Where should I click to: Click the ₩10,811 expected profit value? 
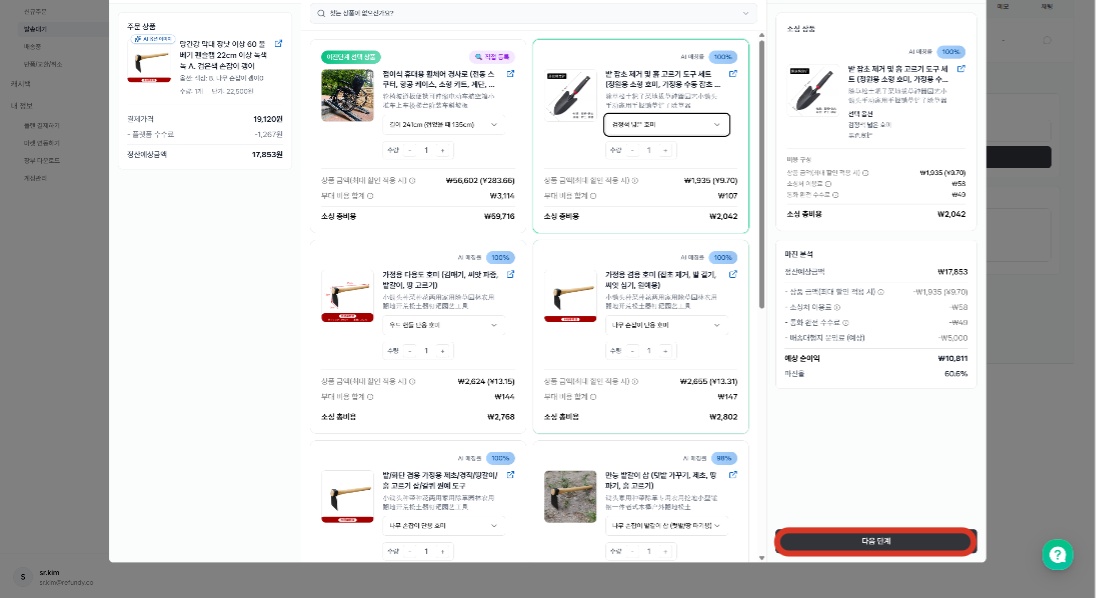click(x=952, y=359)
